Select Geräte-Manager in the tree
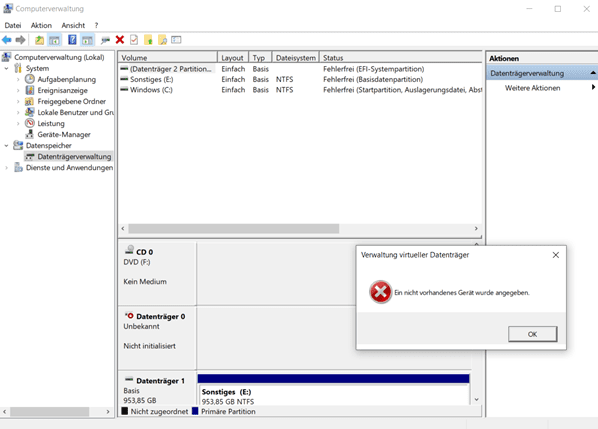The width and height of the screenshot is (598, 429). [x=64, y=134]
